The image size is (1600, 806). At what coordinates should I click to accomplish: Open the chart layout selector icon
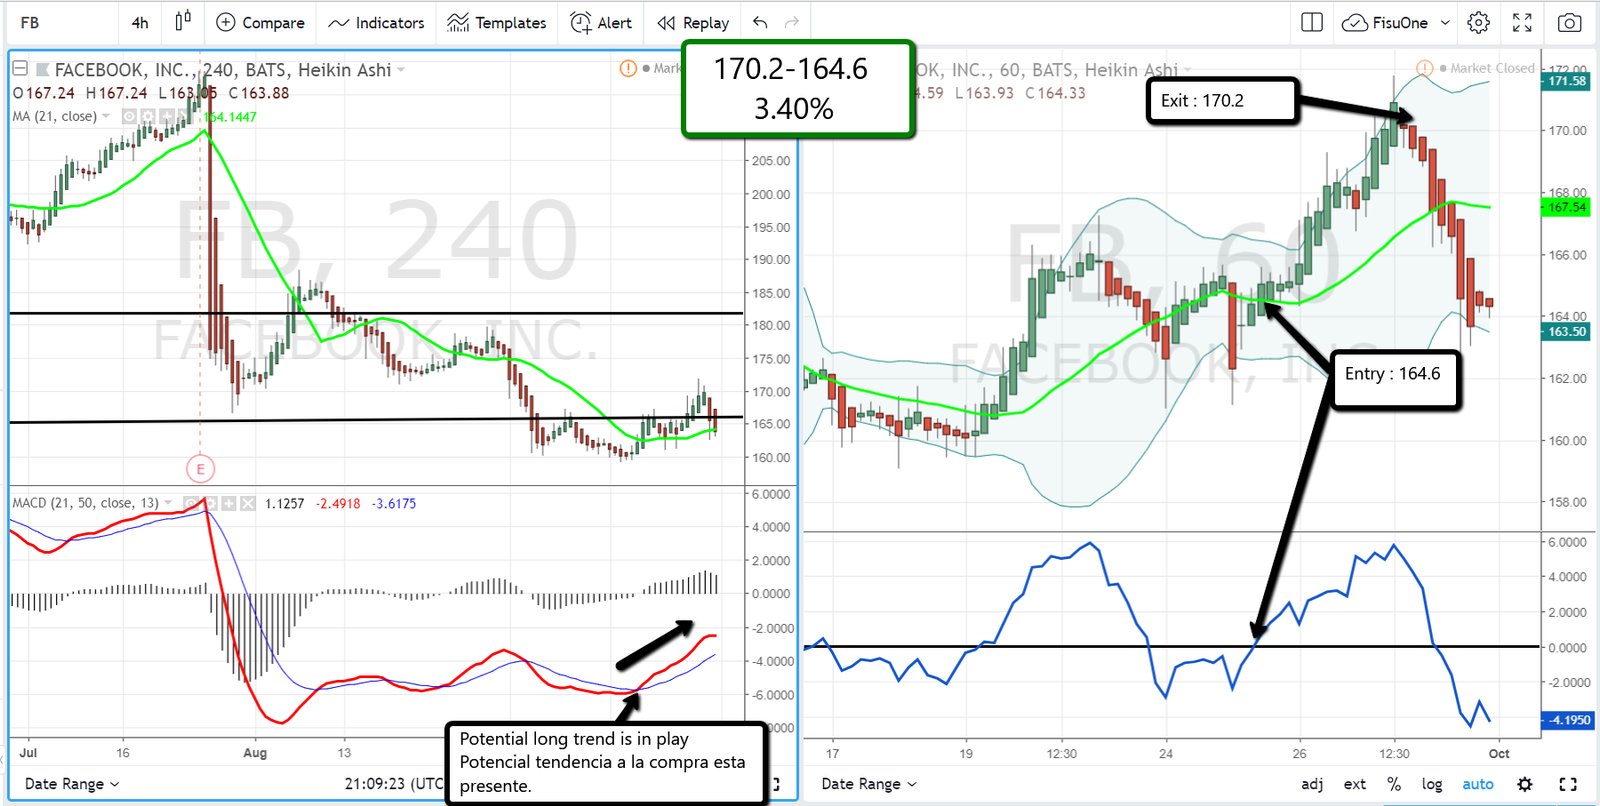coord(1312,22)
